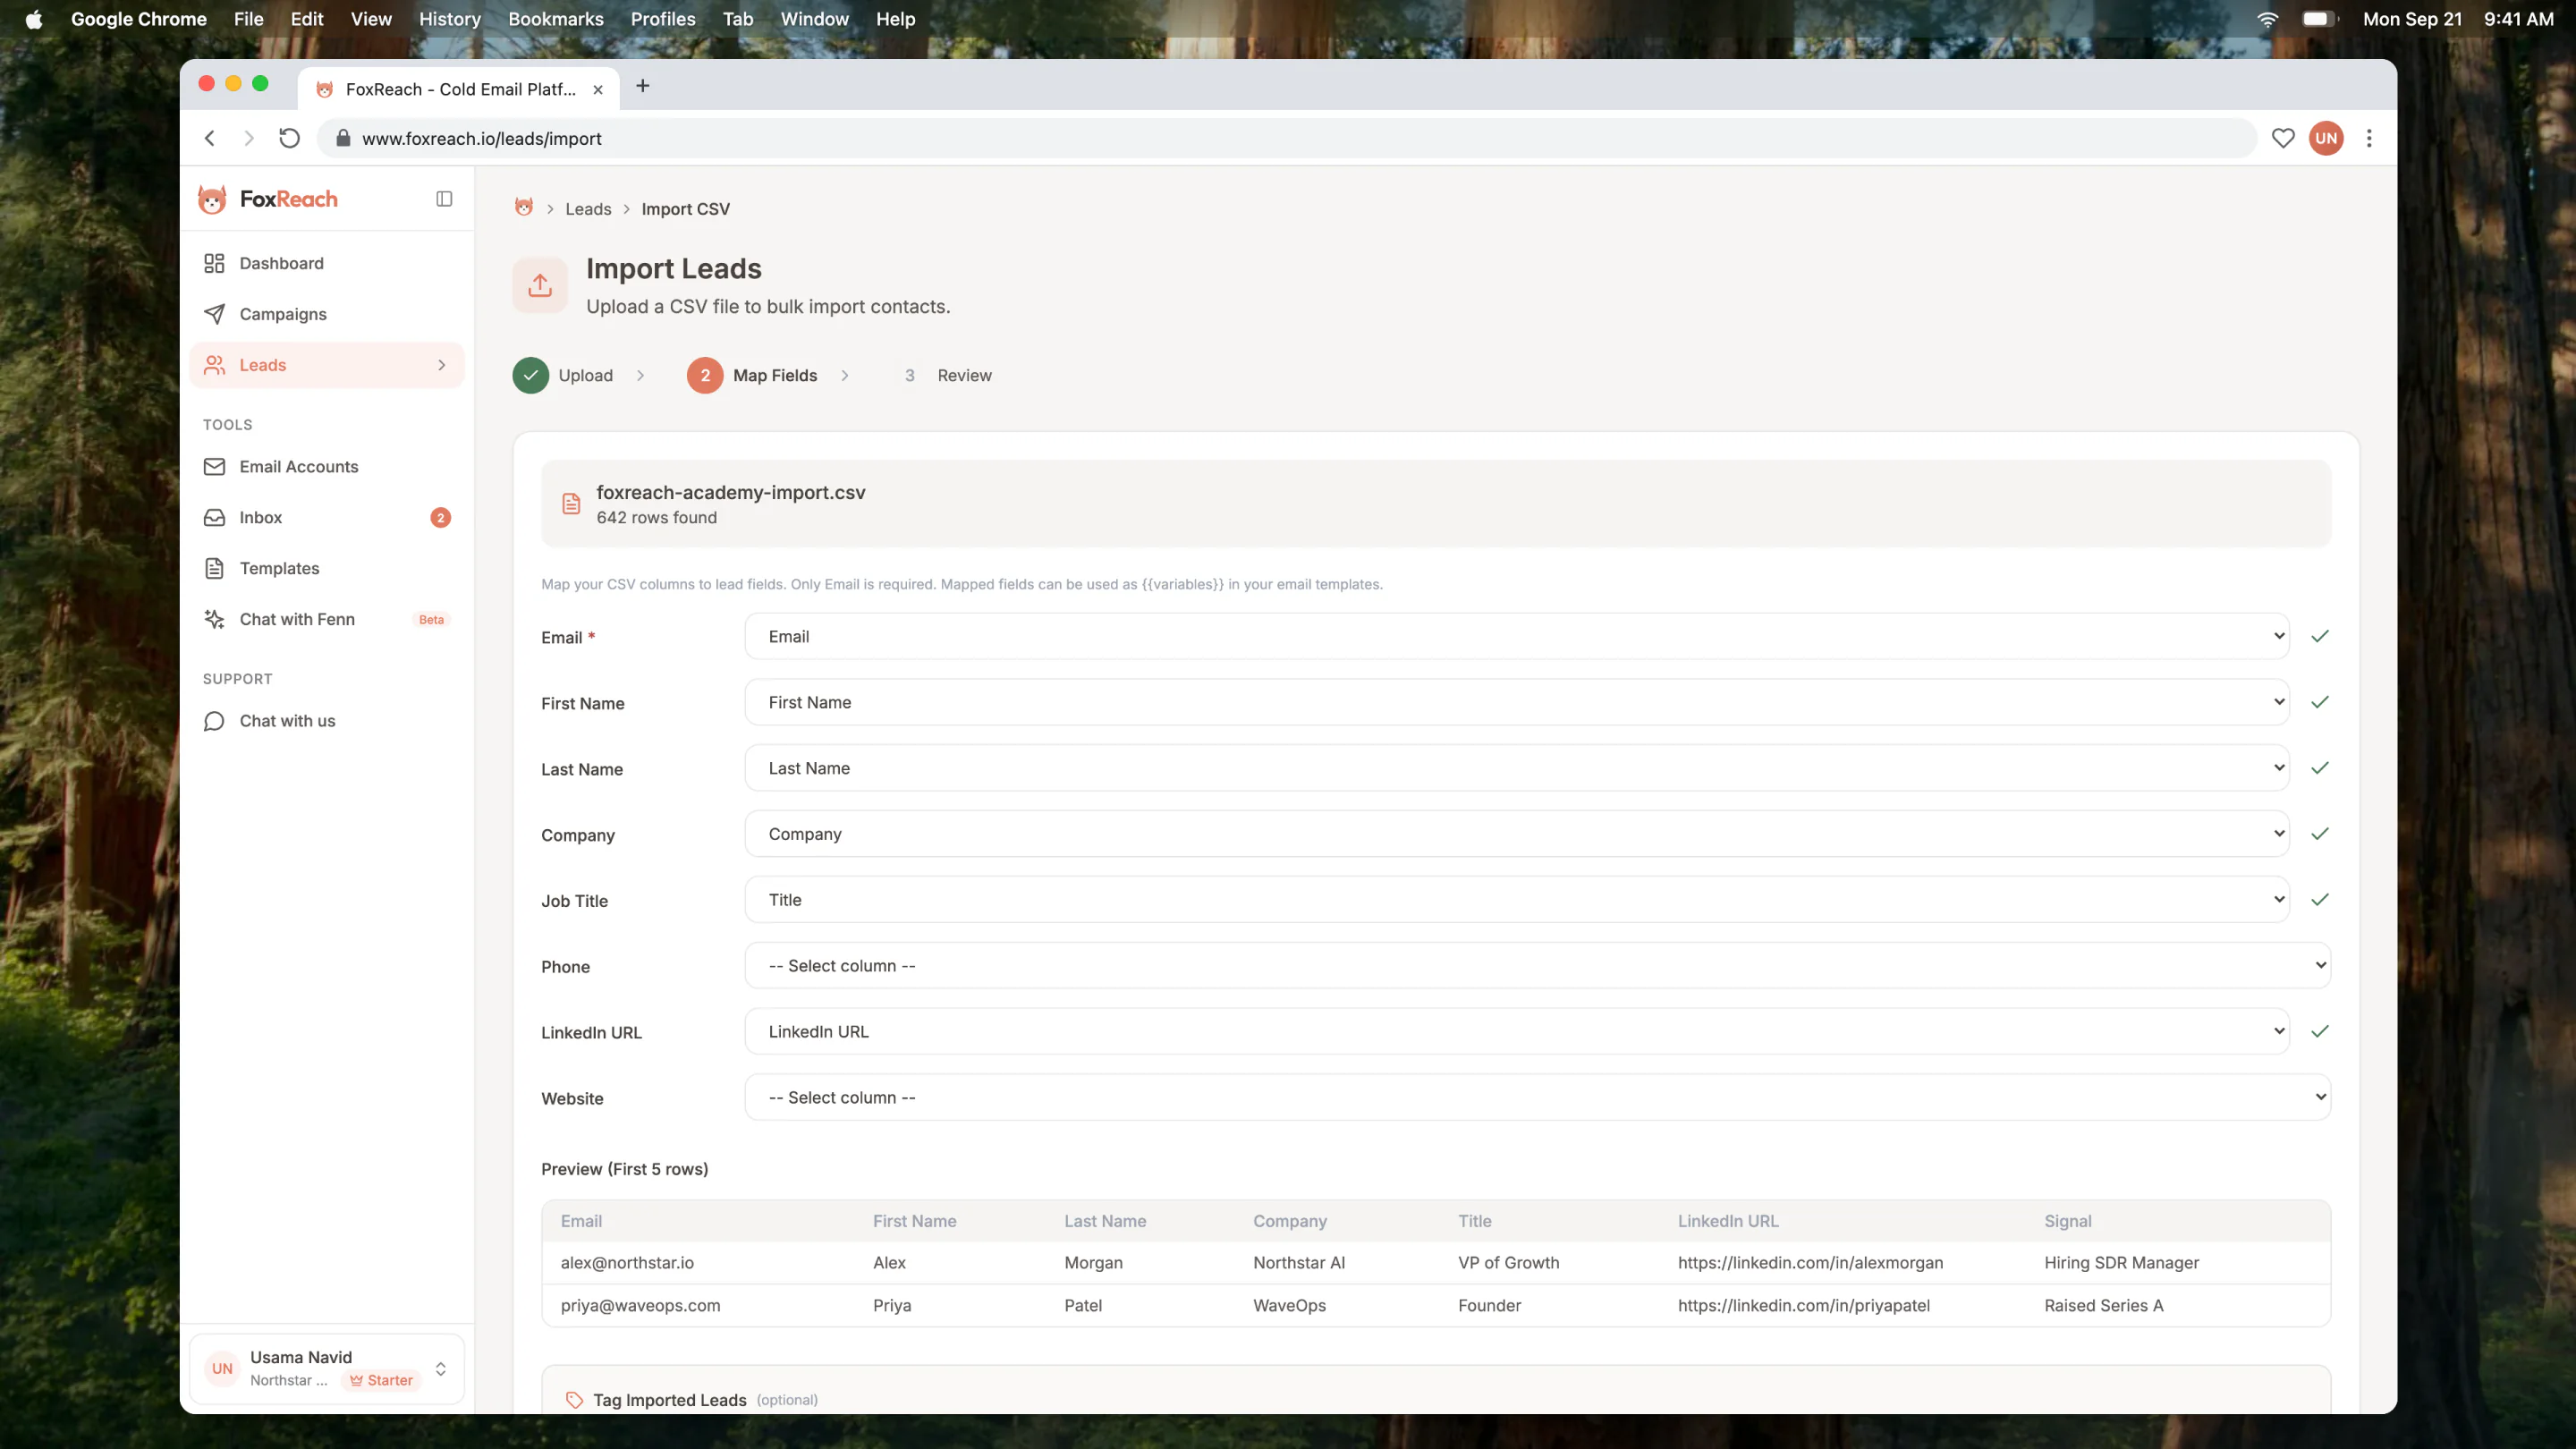This screenshot has width=2576, height=1449.
Task: Open Campaigns in sidebar
Action: (327, 314)
